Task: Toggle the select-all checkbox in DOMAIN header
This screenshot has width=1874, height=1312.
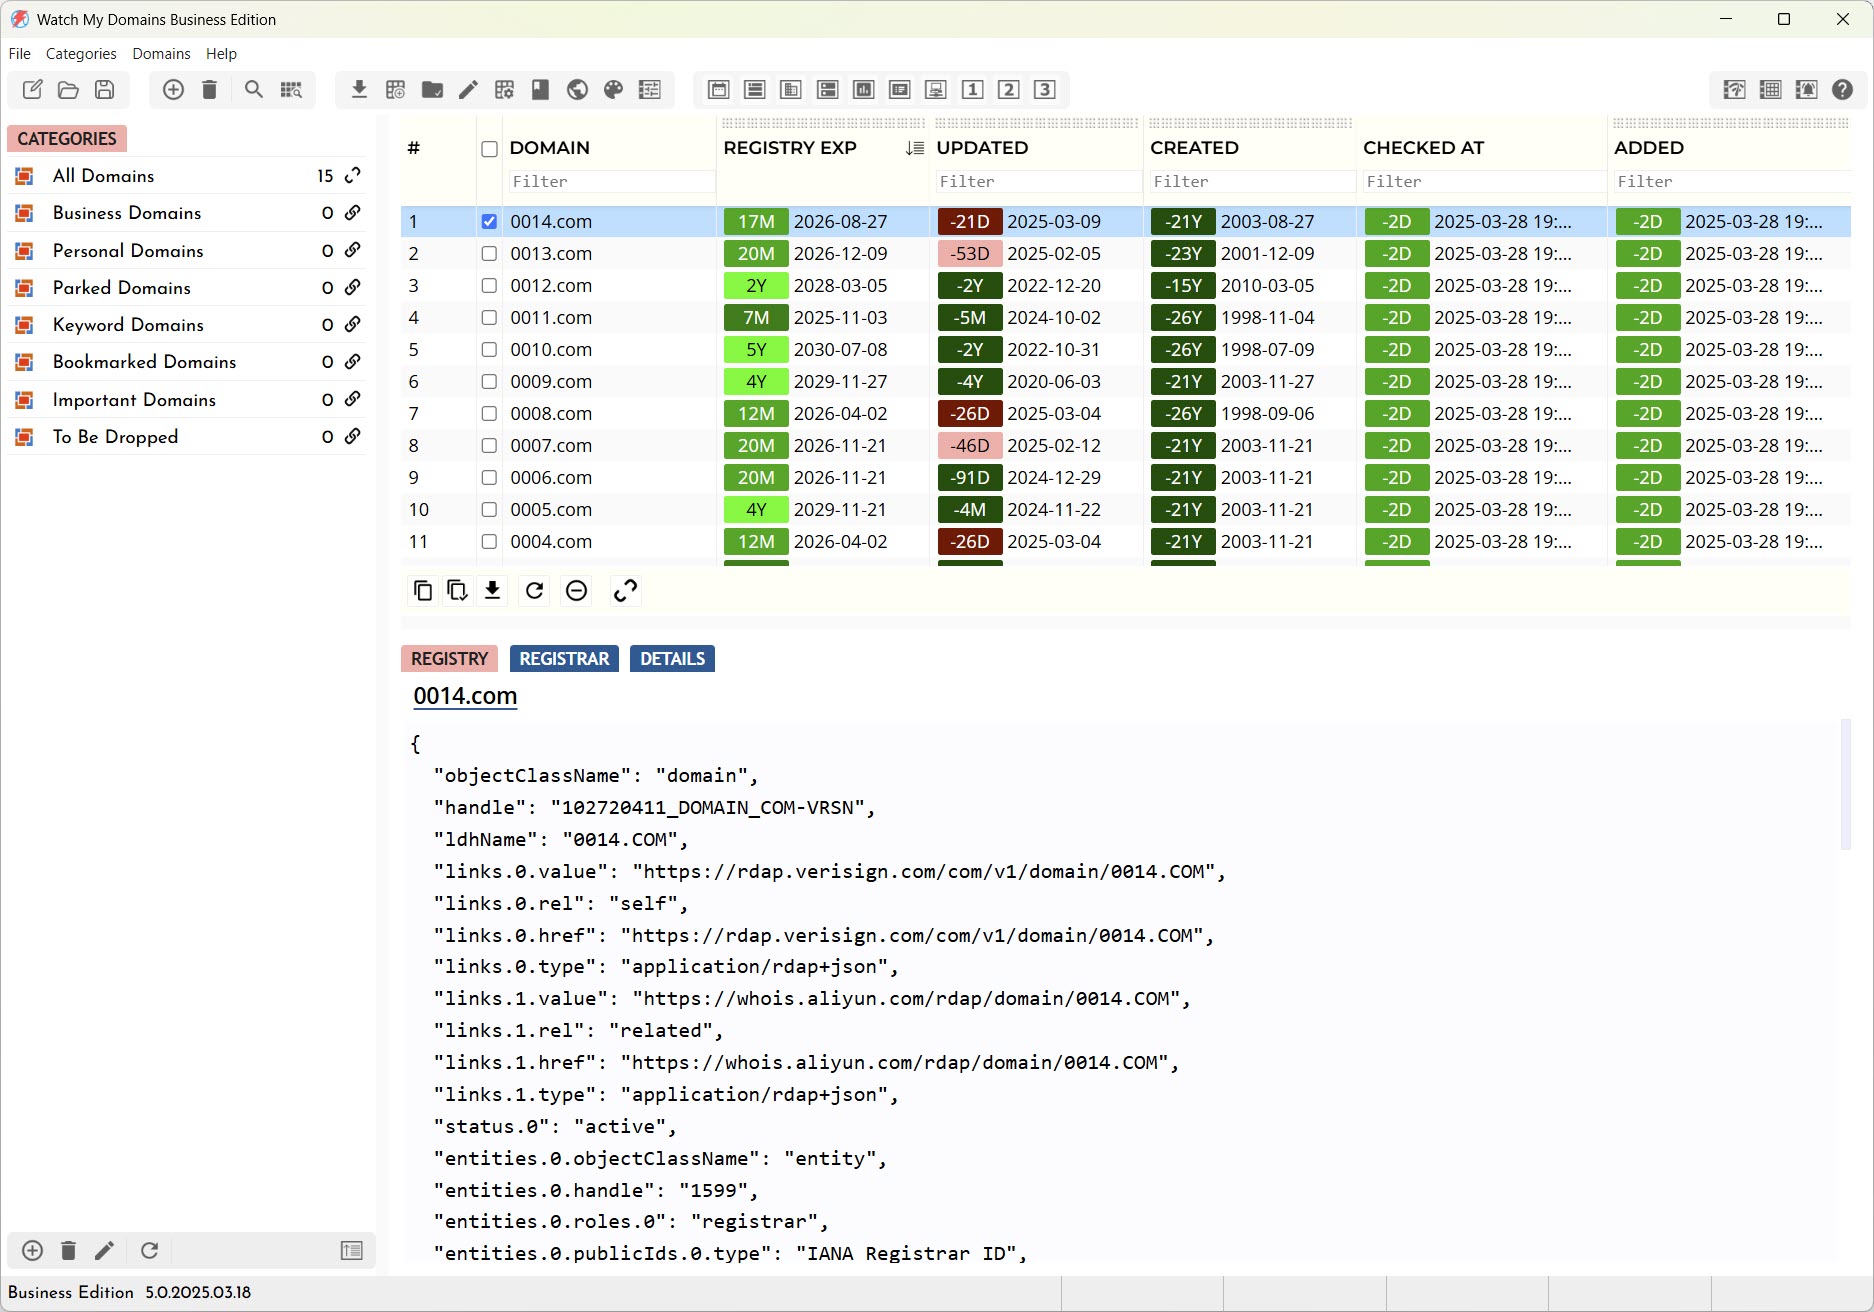Action: pyautogui.click(x=489, y=149)
